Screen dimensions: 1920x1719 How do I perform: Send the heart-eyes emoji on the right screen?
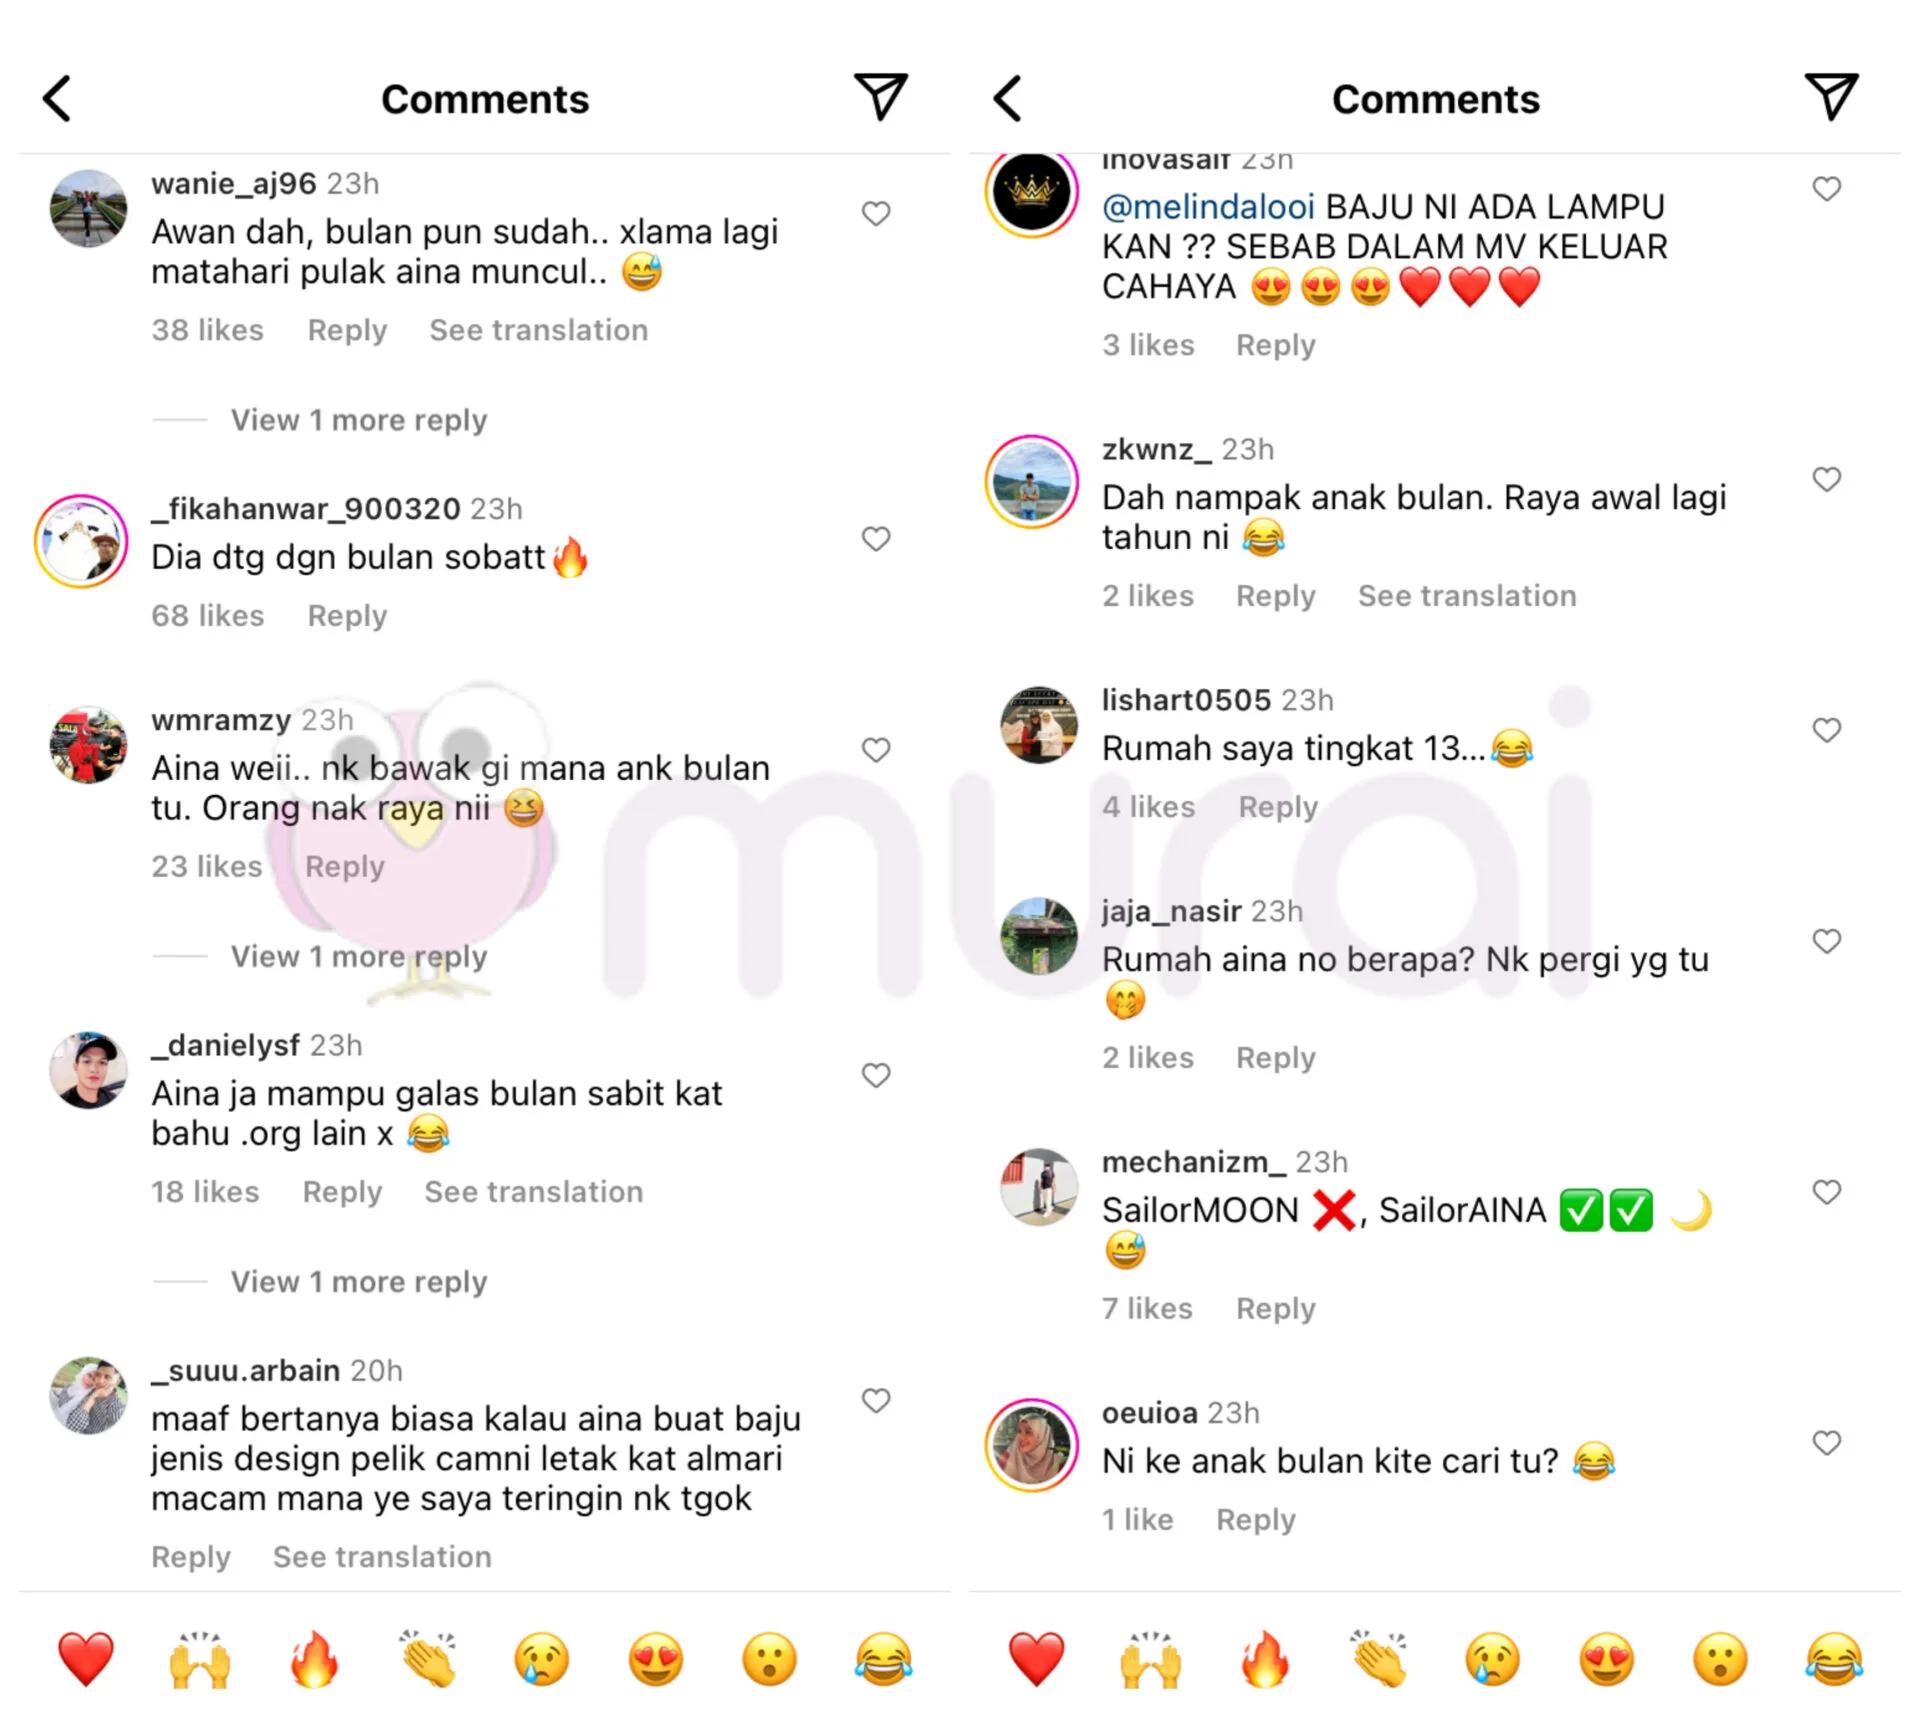1606,1659
